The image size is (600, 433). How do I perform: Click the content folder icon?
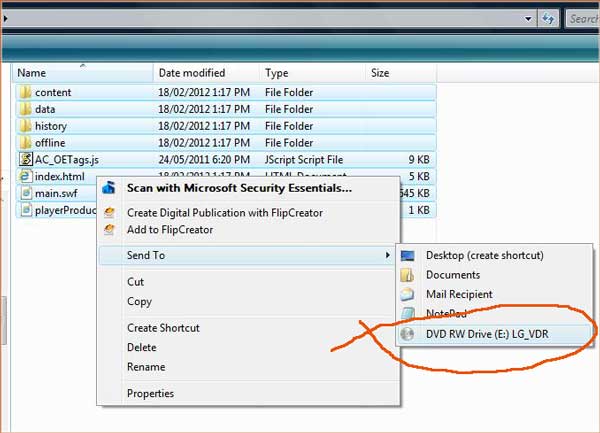pos(26,93)
